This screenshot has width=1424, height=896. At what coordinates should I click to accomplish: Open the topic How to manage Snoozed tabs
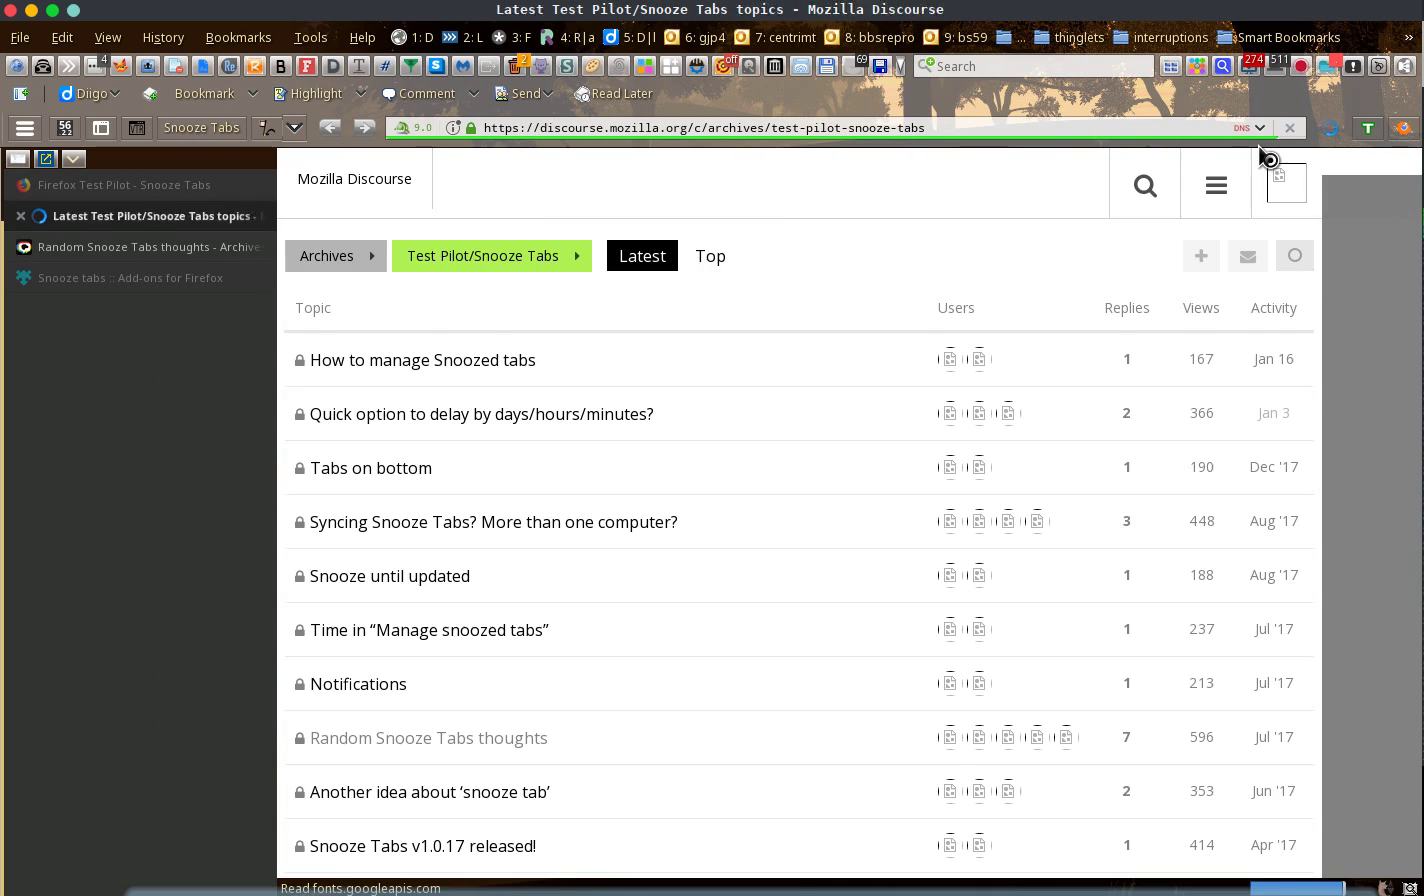pos(422,359)
